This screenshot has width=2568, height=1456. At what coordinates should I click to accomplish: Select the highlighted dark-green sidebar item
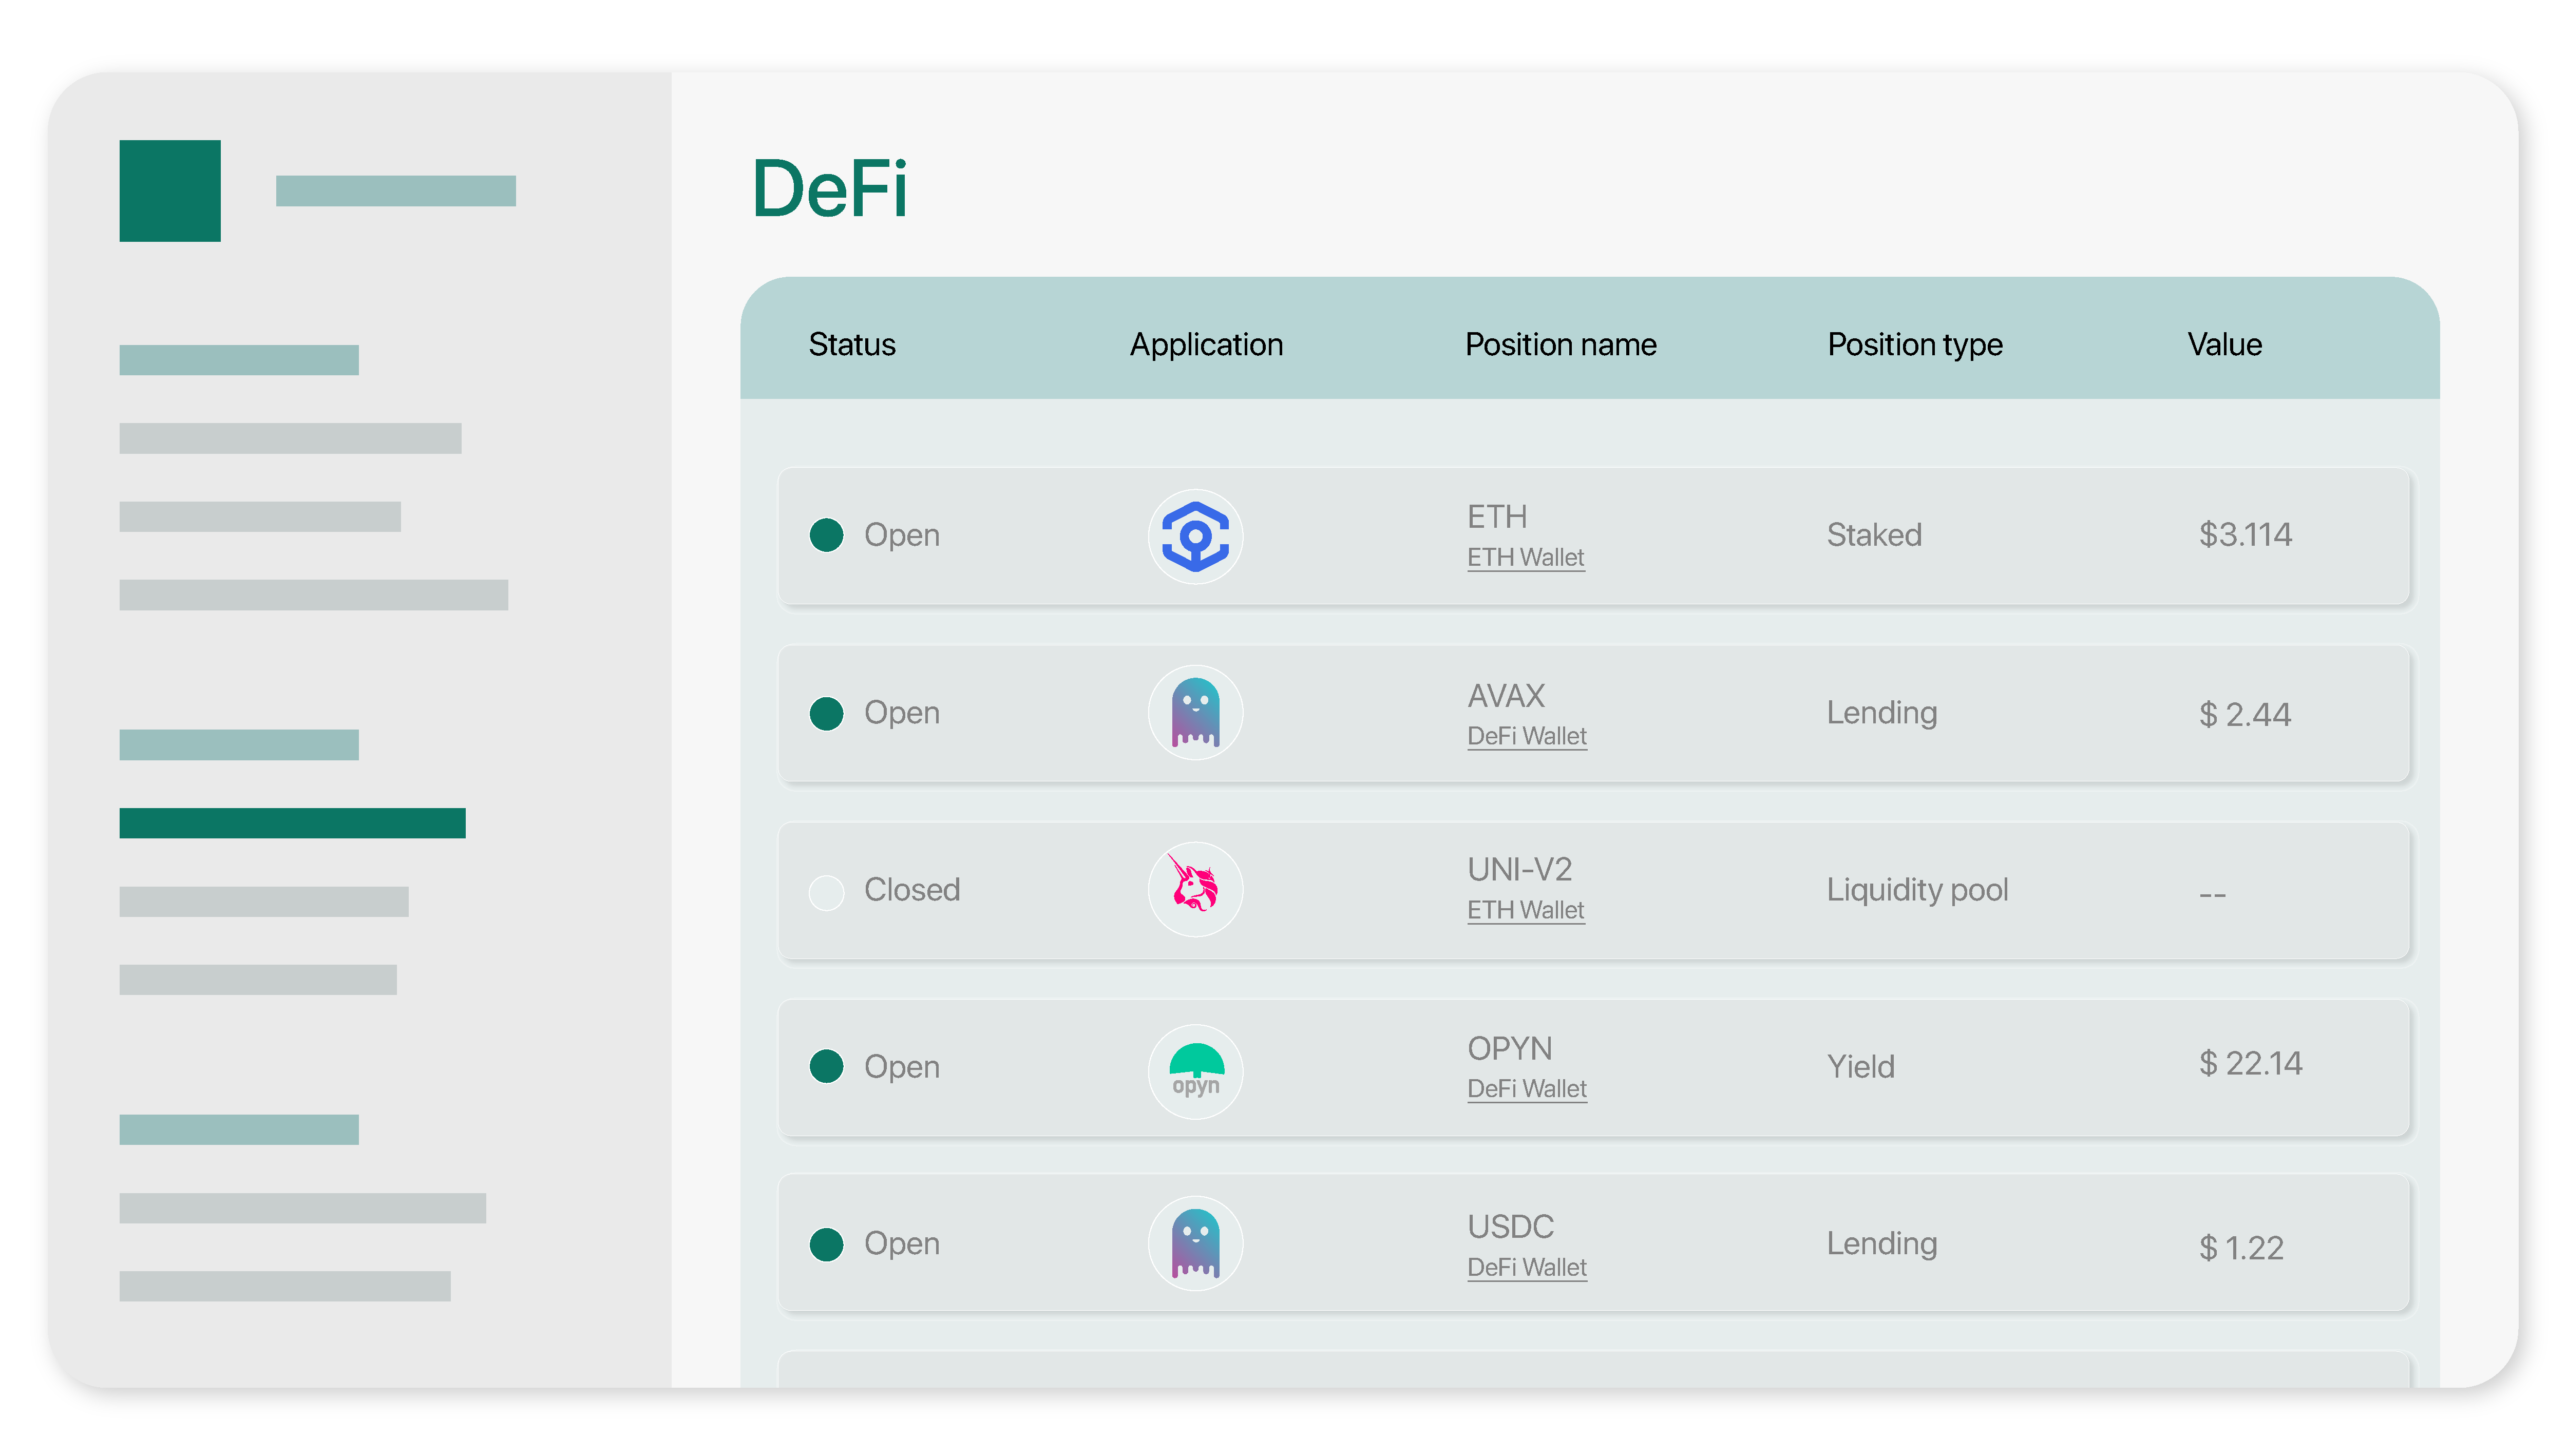coord(292,822)
